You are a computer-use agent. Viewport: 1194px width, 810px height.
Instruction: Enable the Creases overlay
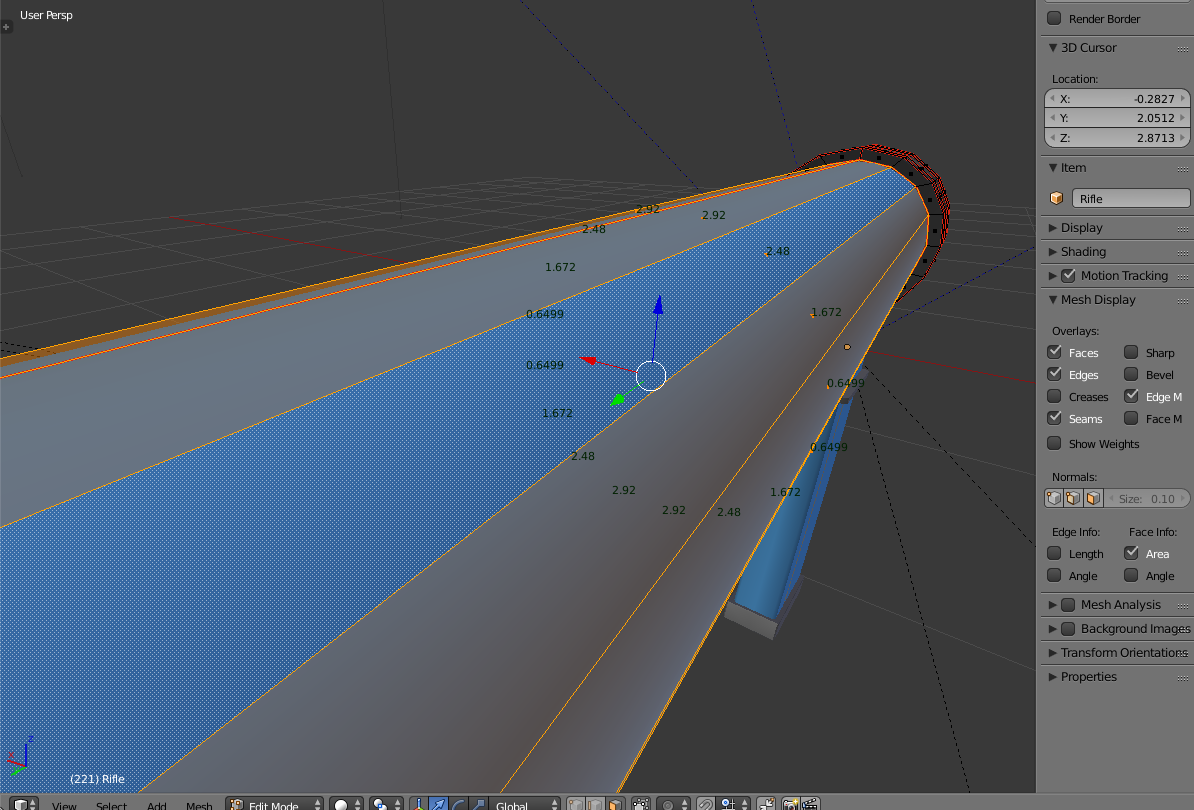[1055, 396]
